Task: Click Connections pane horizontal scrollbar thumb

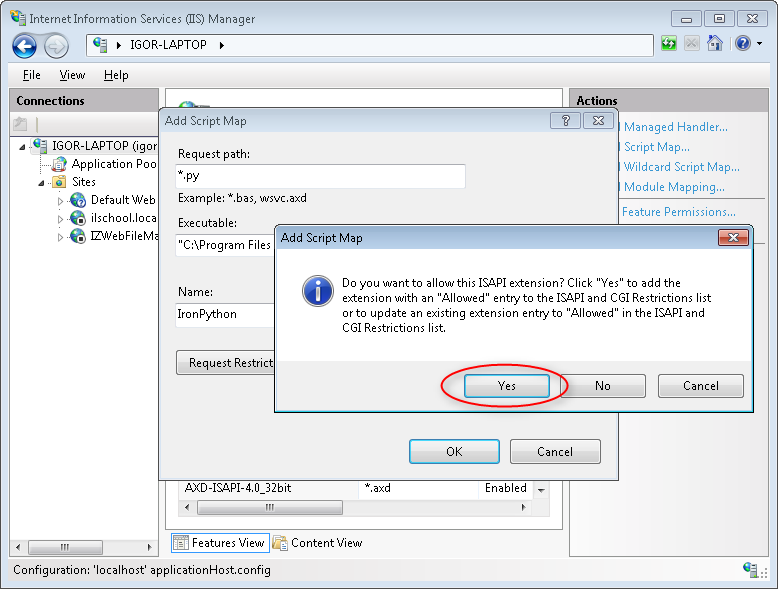Action: click(65, 547)
